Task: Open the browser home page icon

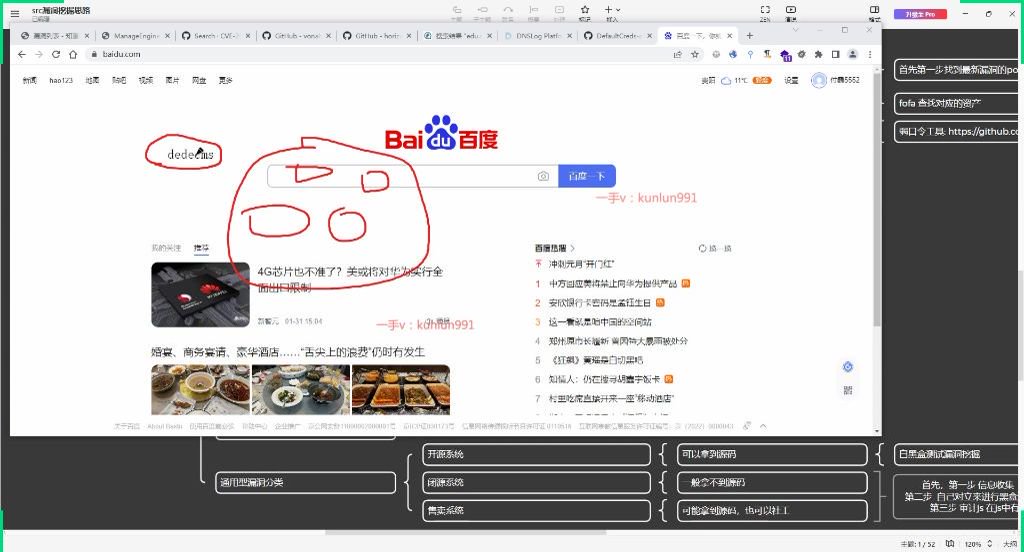Action: coord(73,54)
